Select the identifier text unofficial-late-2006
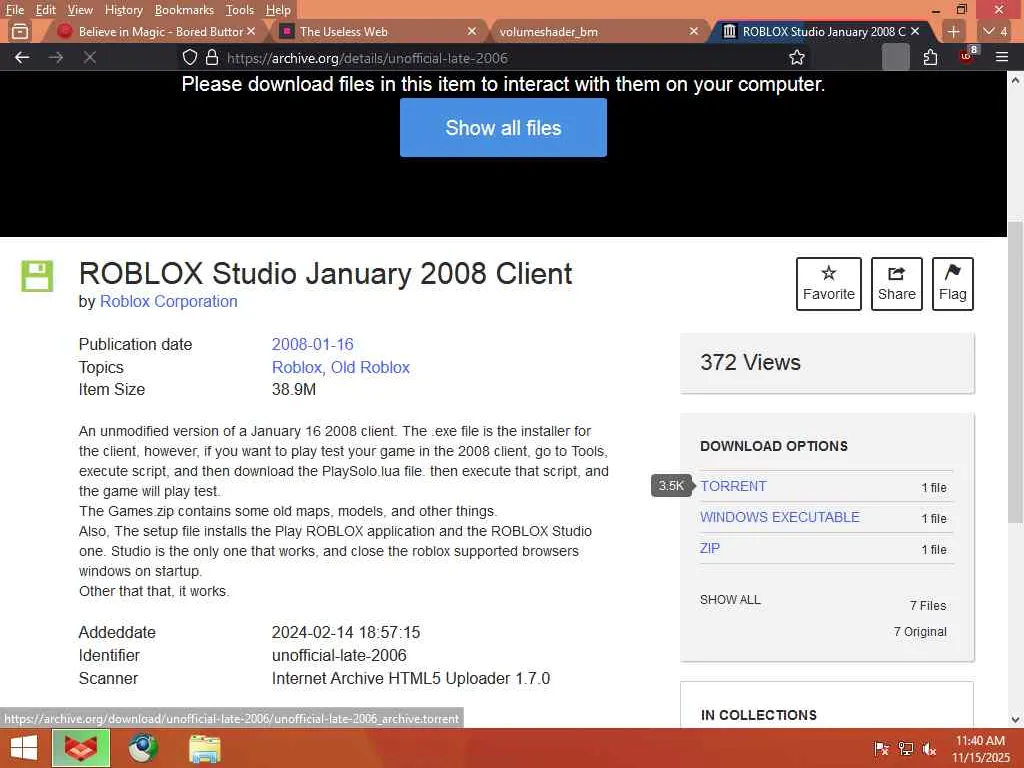The image size is (1024, 768). tap(339, 655)
